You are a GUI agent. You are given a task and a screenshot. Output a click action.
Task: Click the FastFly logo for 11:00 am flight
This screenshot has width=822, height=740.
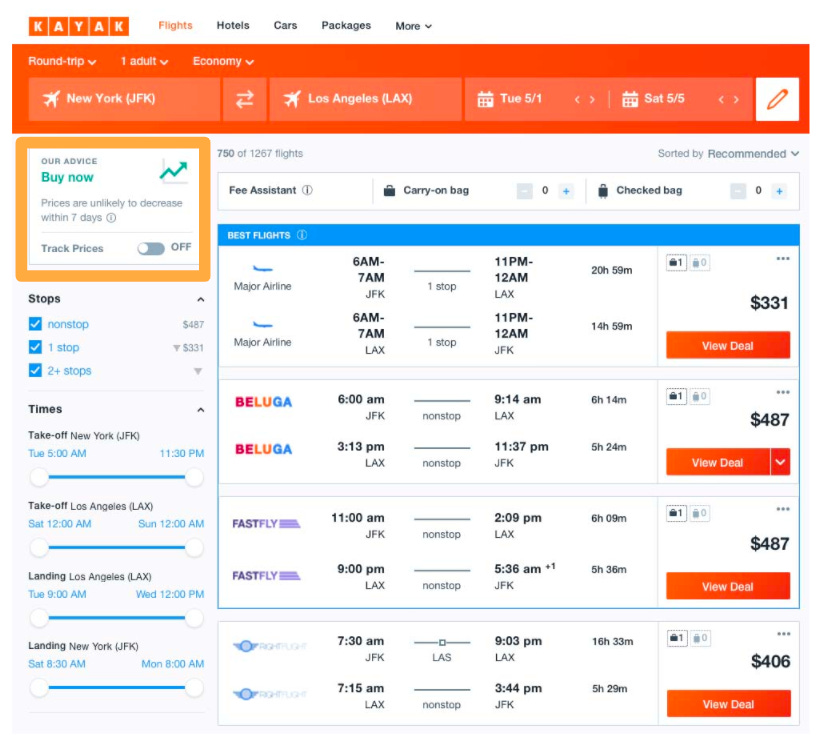(x=266, y=524)
